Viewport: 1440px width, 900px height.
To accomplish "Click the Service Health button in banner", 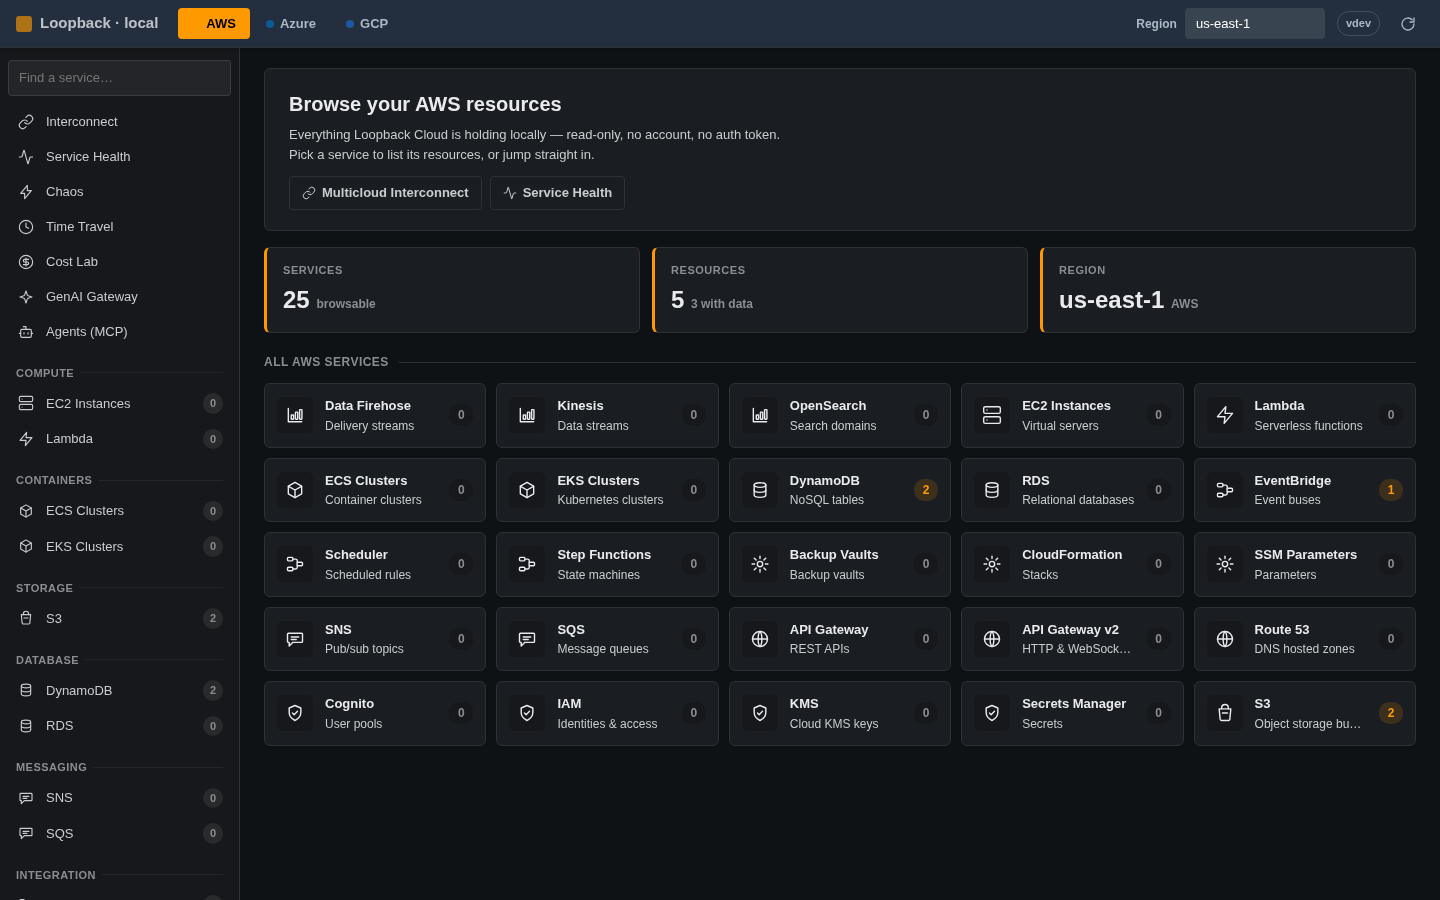I will coord(557,193).
